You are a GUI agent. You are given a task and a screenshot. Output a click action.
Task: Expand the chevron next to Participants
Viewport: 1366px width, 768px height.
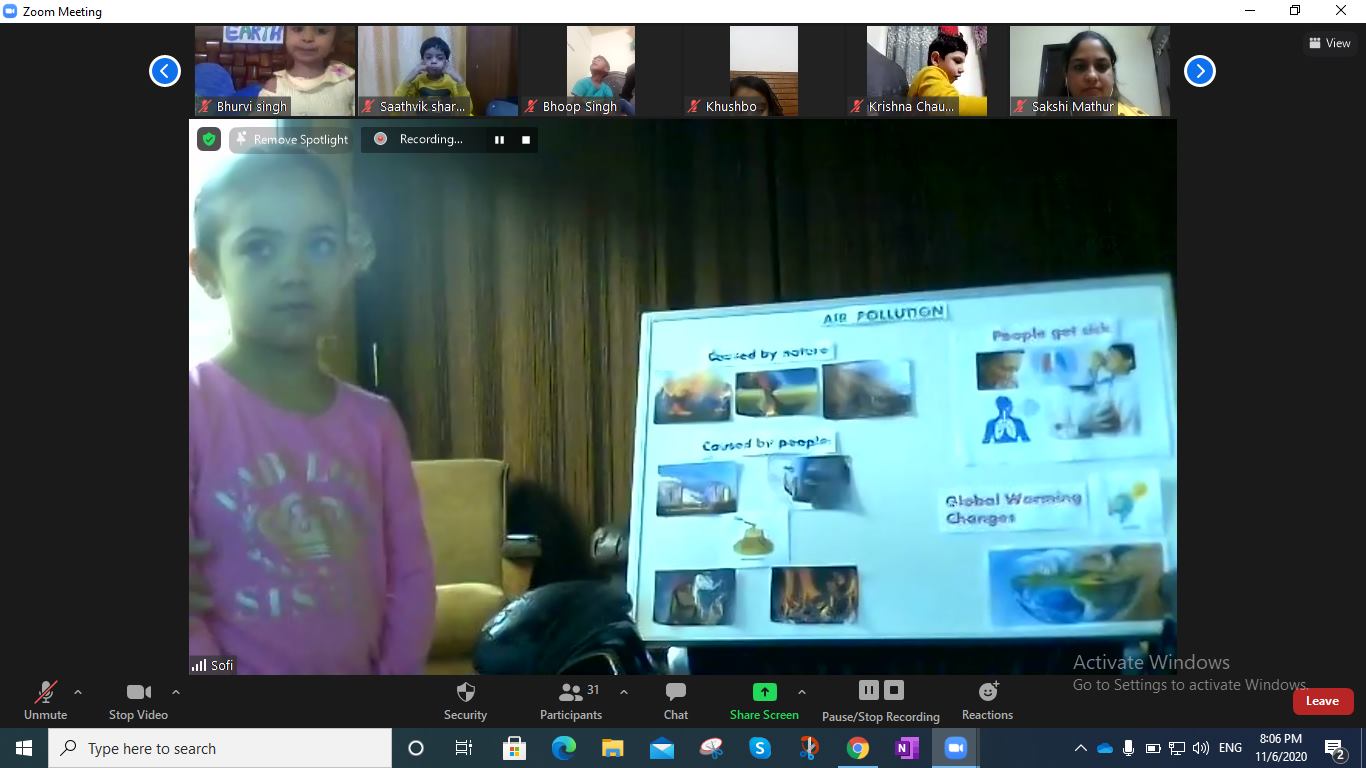624,692
